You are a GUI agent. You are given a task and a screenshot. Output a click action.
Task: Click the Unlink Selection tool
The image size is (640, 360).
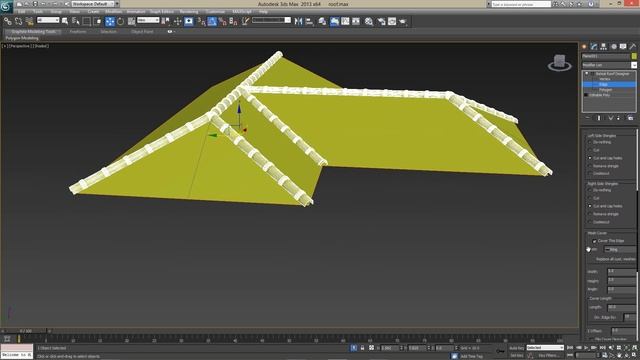pyautogui.click(x=18, y=21)
